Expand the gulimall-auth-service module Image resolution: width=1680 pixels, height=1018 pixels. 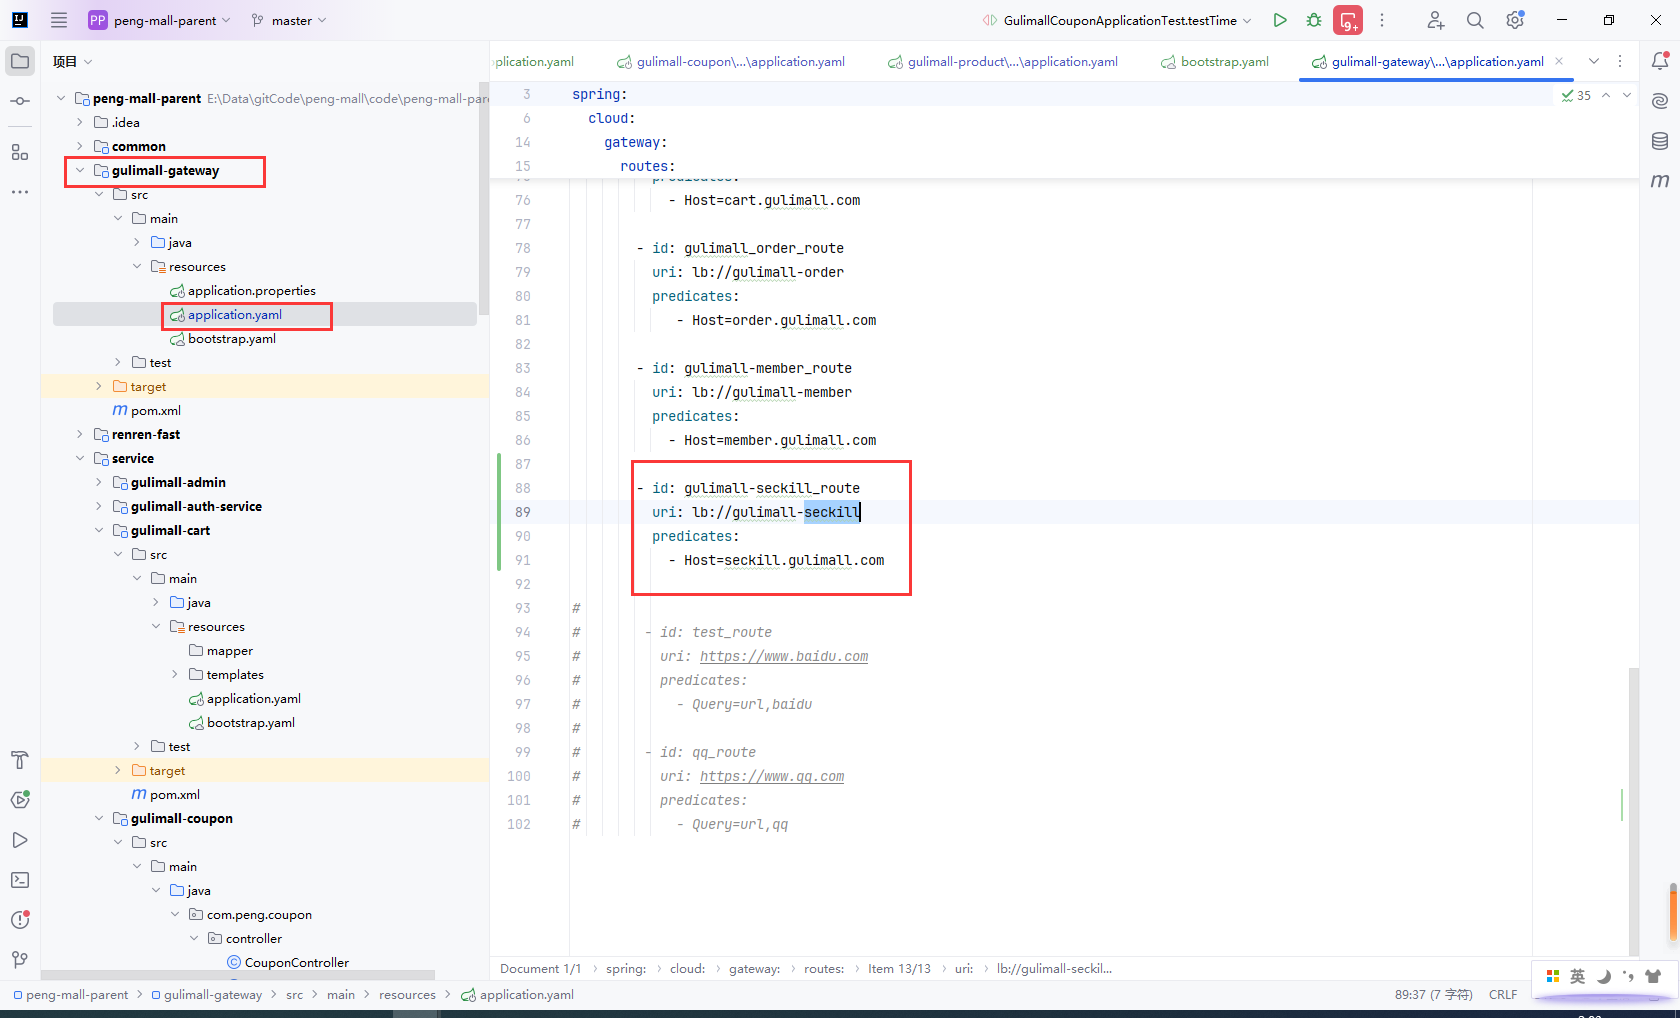coord(99,506)
